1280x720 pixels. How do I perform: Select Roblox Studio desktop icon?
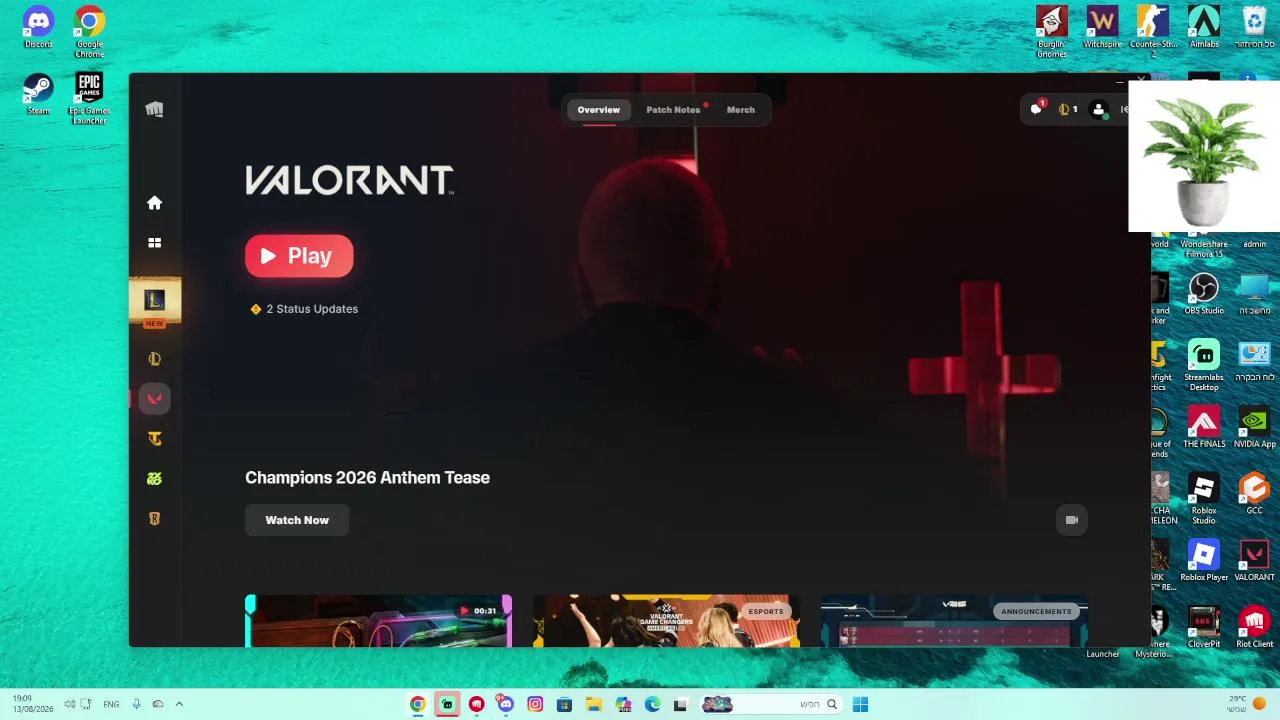coord(1204,499)
